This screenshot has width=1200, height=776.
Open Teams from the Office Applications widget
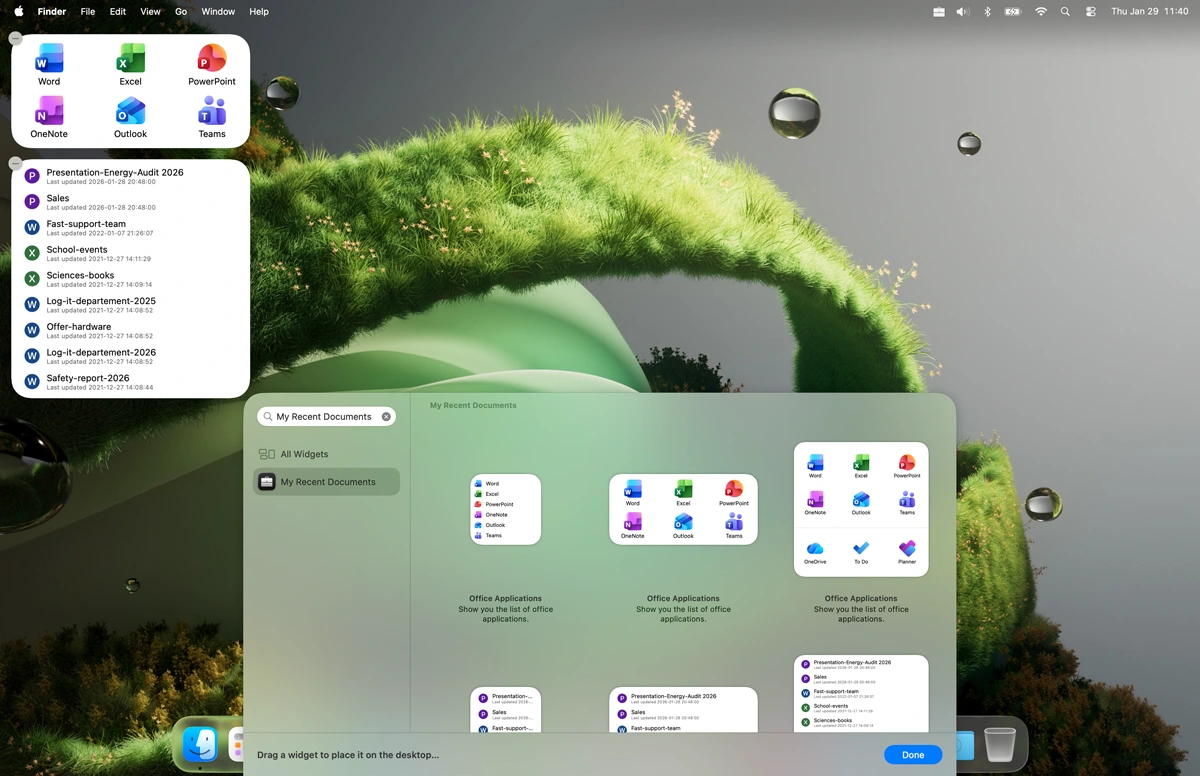click(211, 110)
